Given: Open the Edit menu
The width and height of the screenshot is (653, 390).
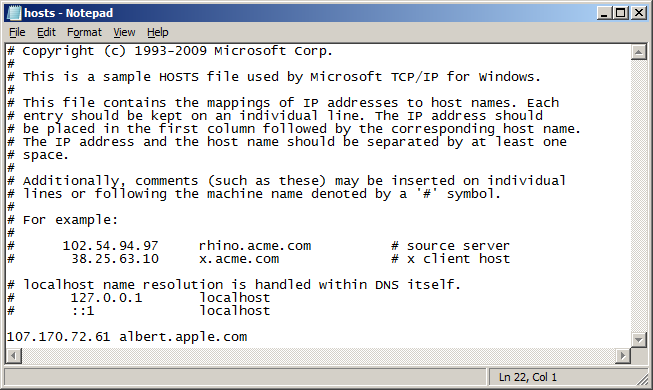Looking at the screenshot, I should coord(46,32).
